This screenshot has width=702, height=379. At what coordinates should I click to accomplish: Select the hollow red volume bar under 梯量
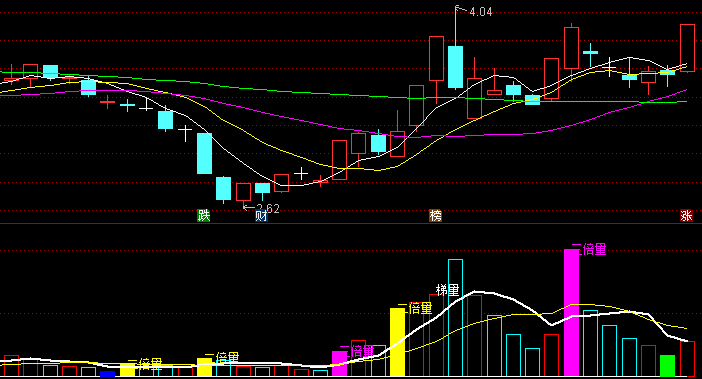pyautogui.click(x=436, y=335)
